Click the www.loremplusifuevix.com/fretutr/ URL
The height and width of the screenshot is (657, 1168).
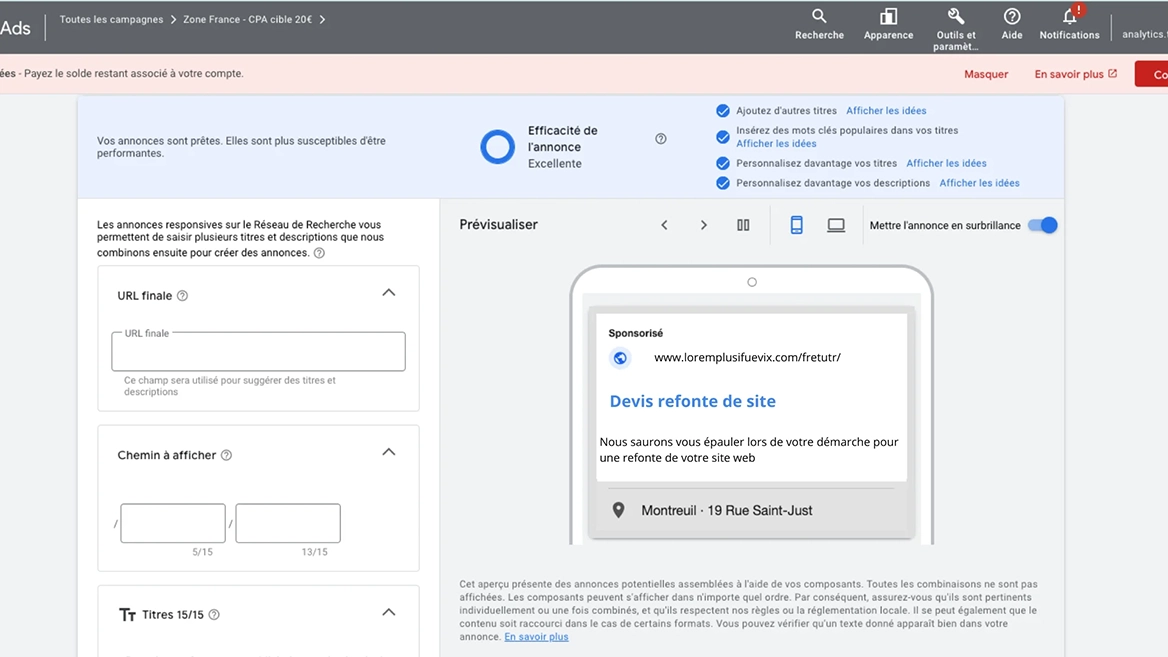coord(747,358)
